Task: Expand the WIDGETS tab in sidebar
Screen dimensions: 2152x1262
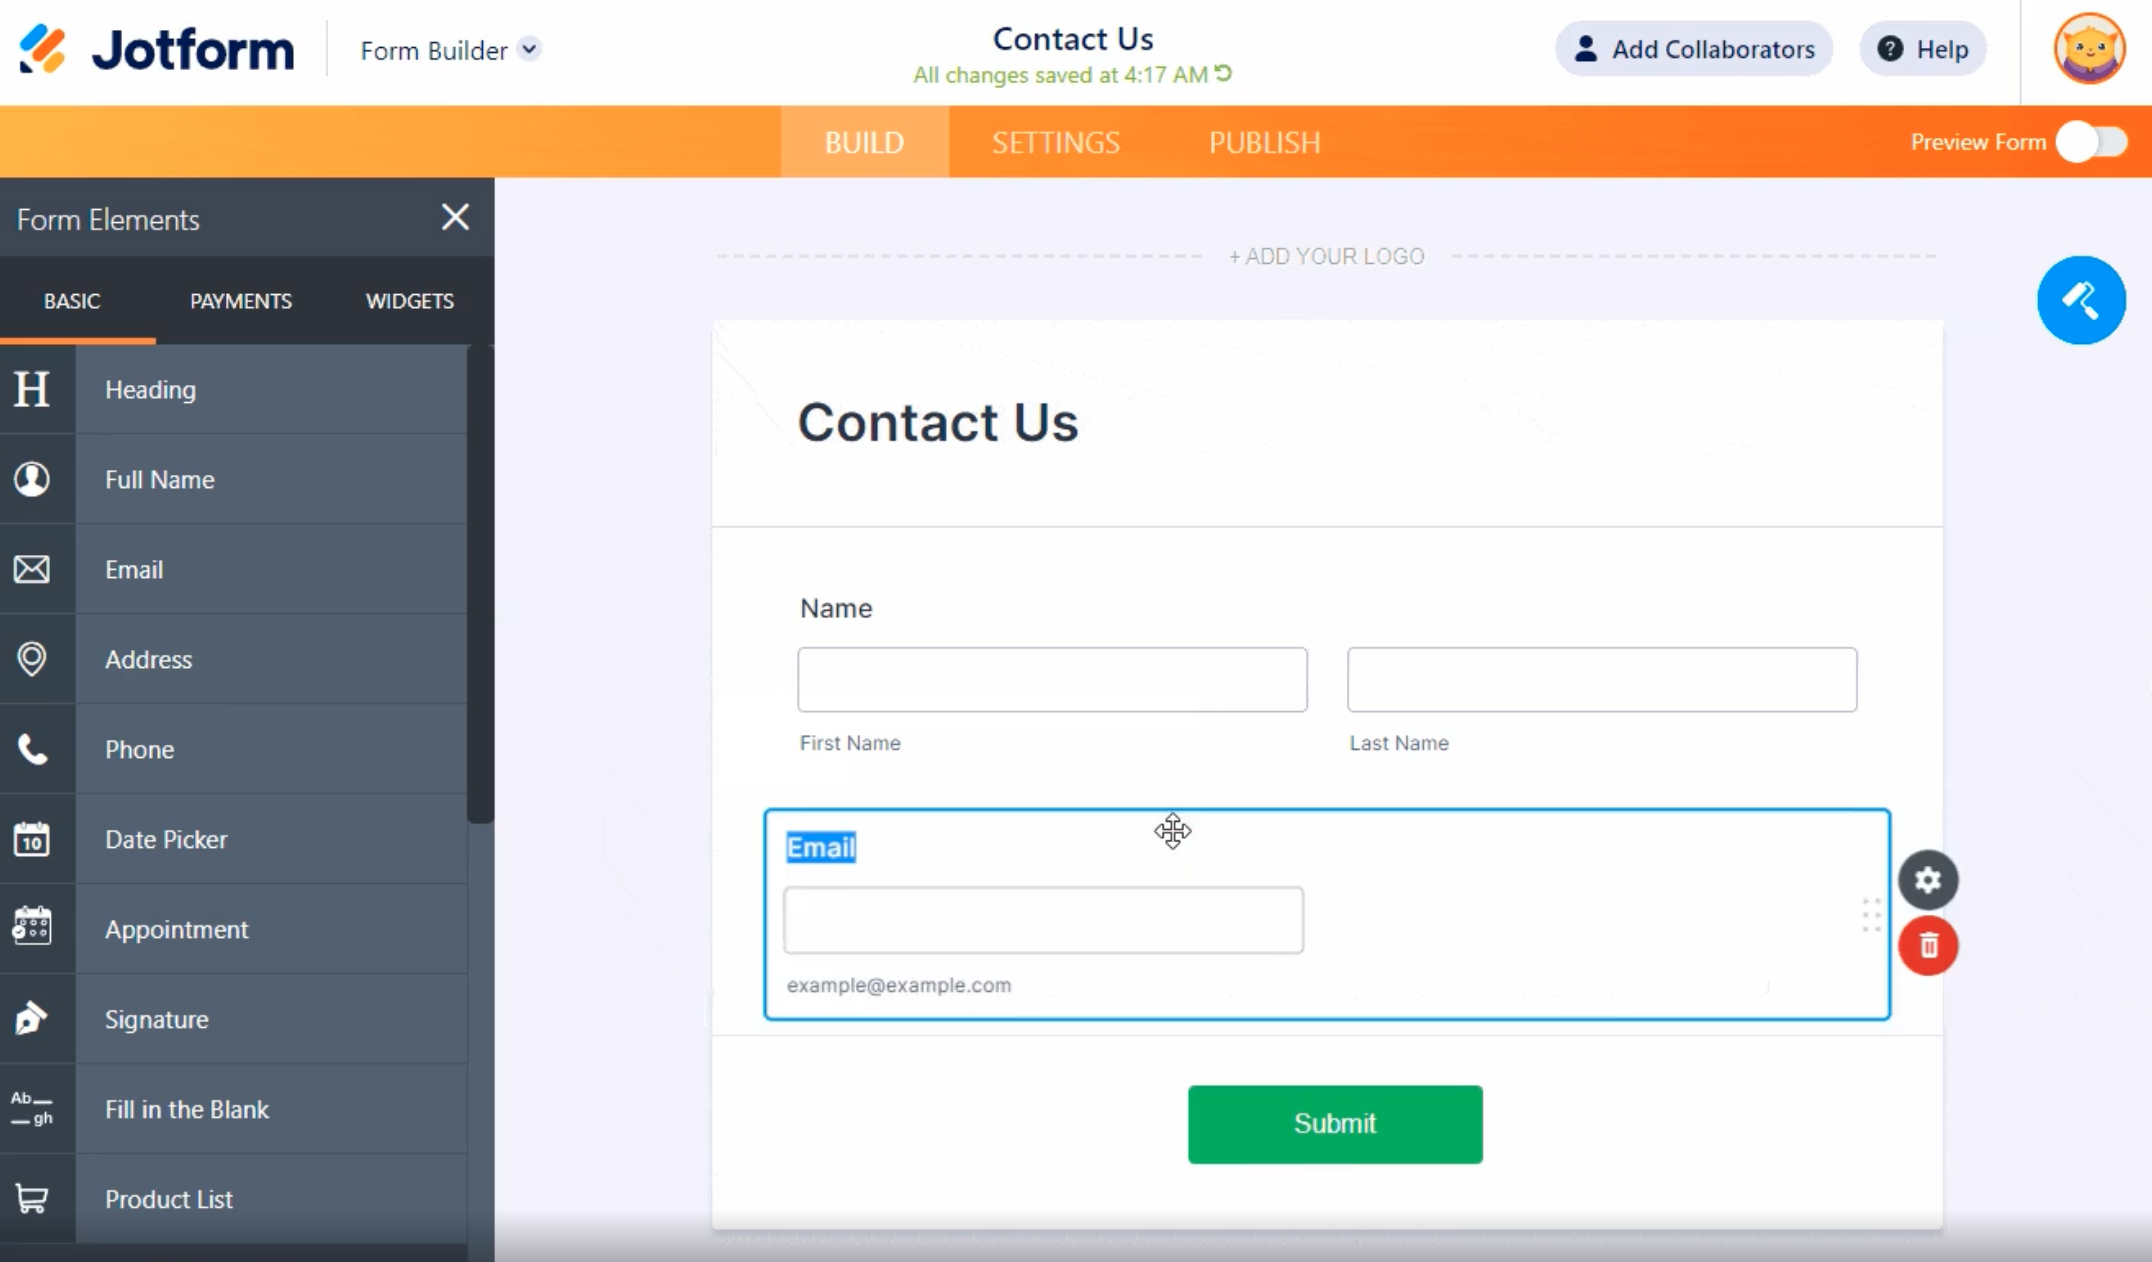Action: point(408,300)
